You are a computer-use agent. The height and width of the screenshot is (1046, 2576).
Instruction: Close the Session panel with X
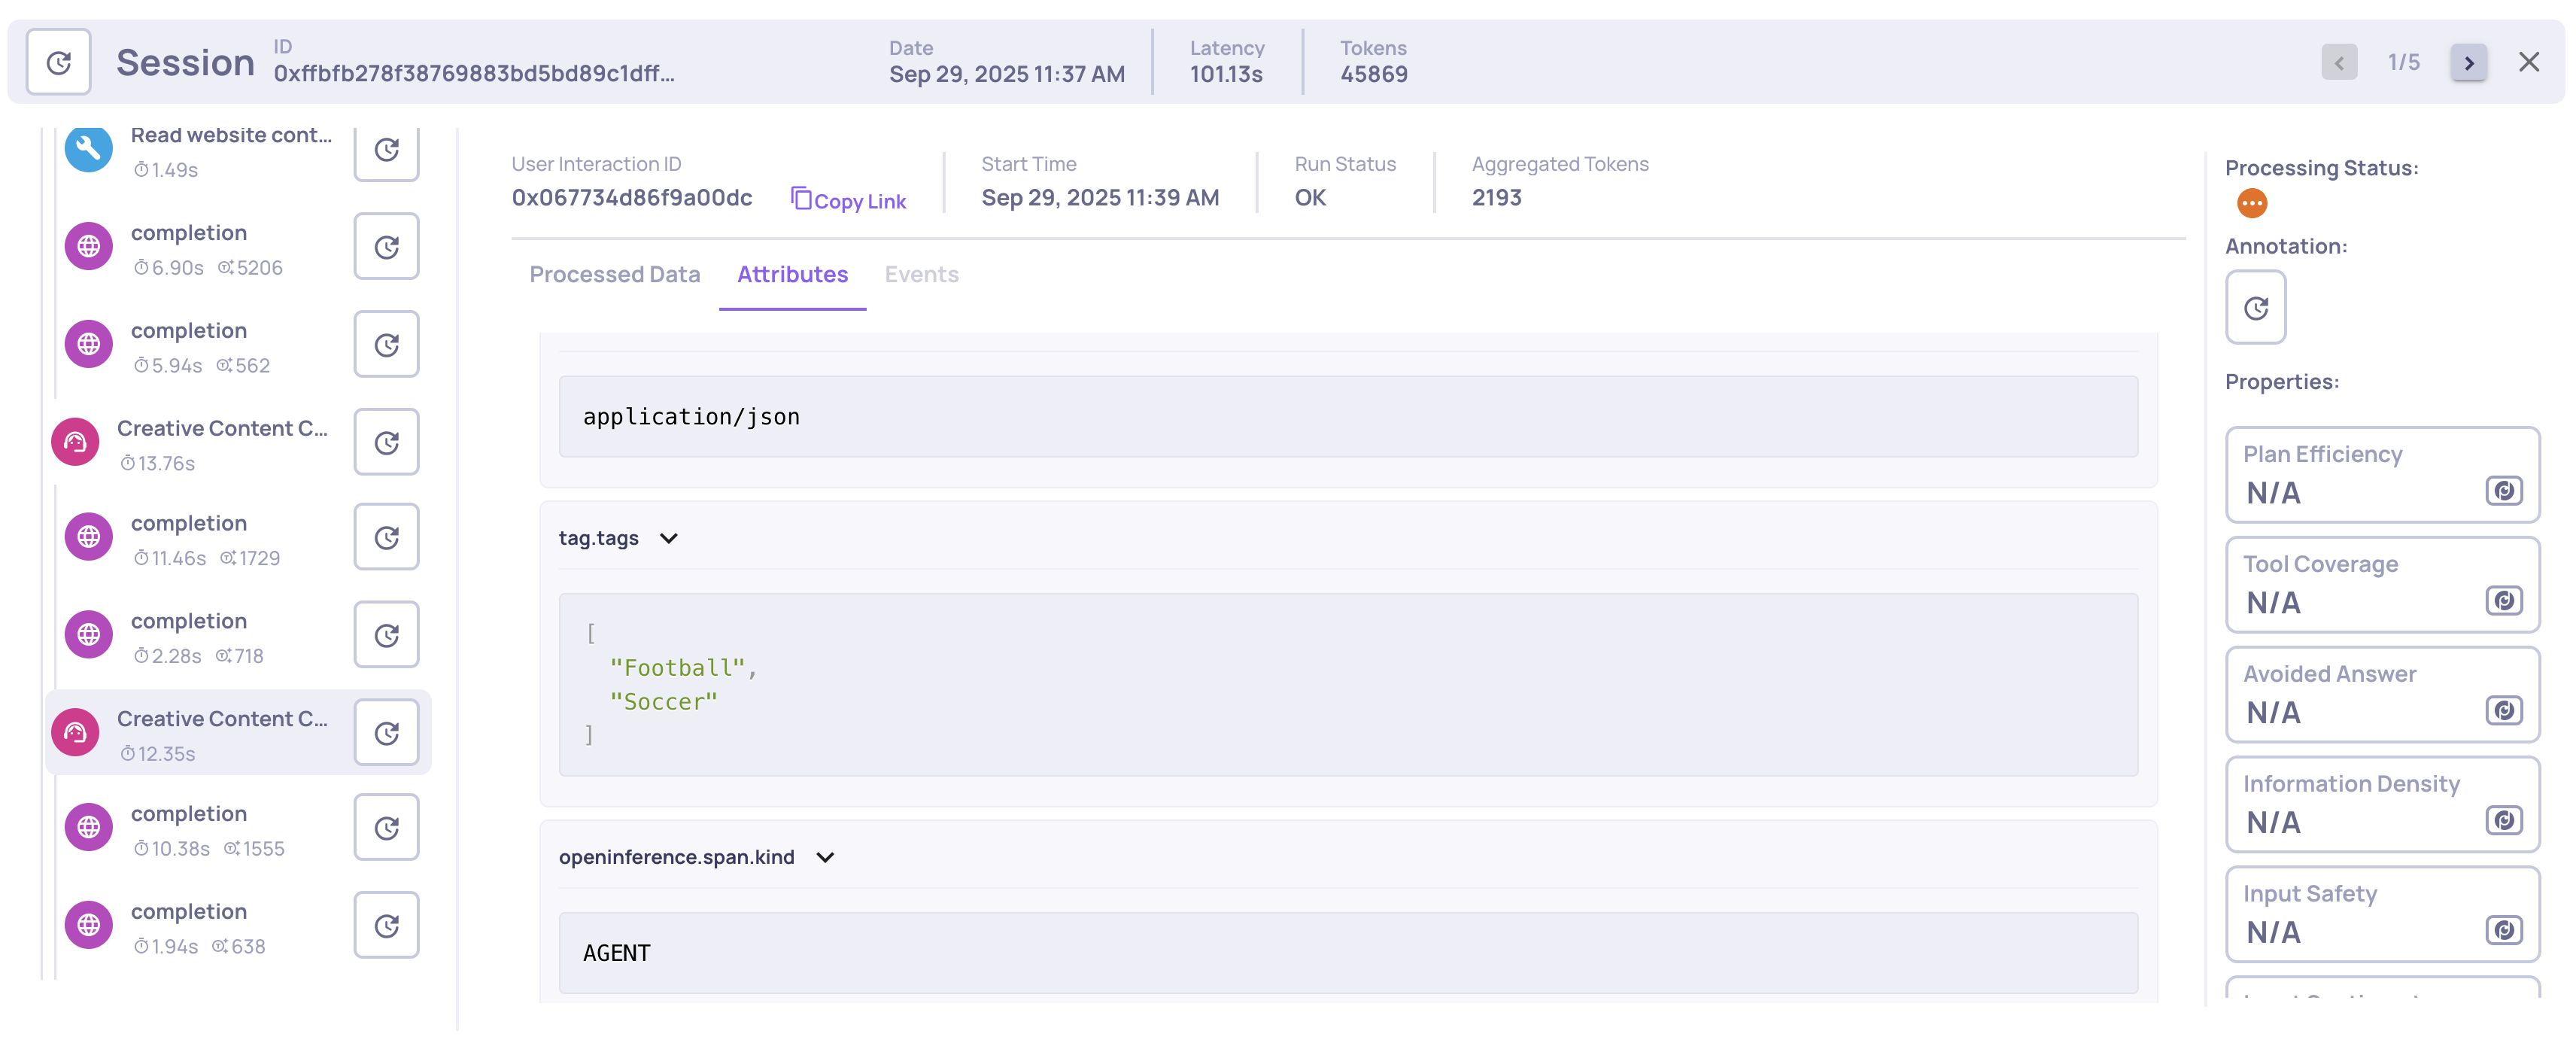[2528, 62]
